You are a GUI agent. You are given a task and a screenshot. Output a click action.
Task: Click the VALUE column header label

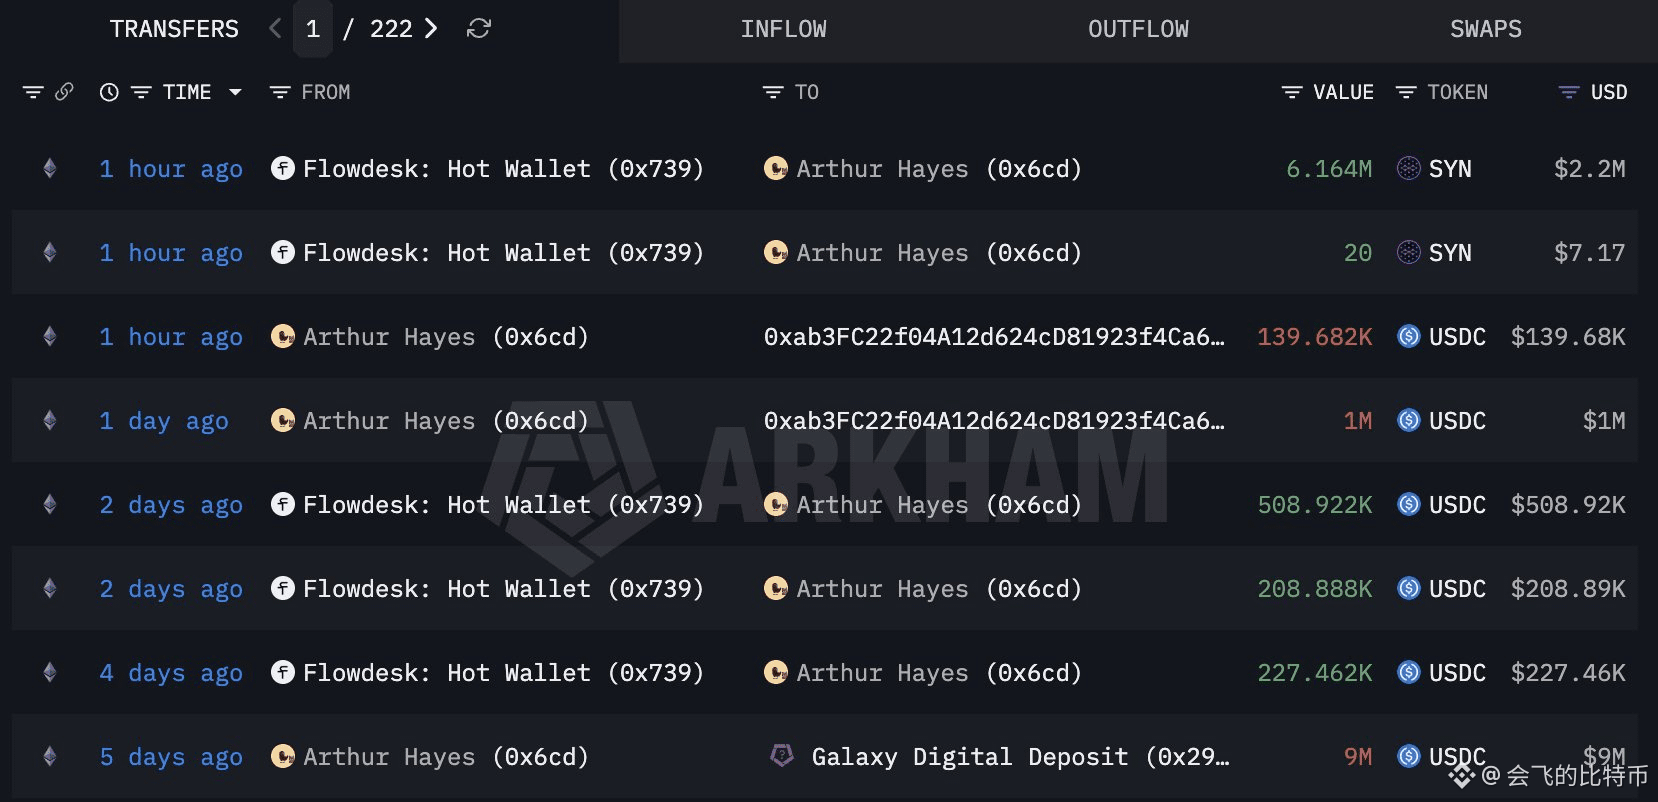(x=1343, y=92)
